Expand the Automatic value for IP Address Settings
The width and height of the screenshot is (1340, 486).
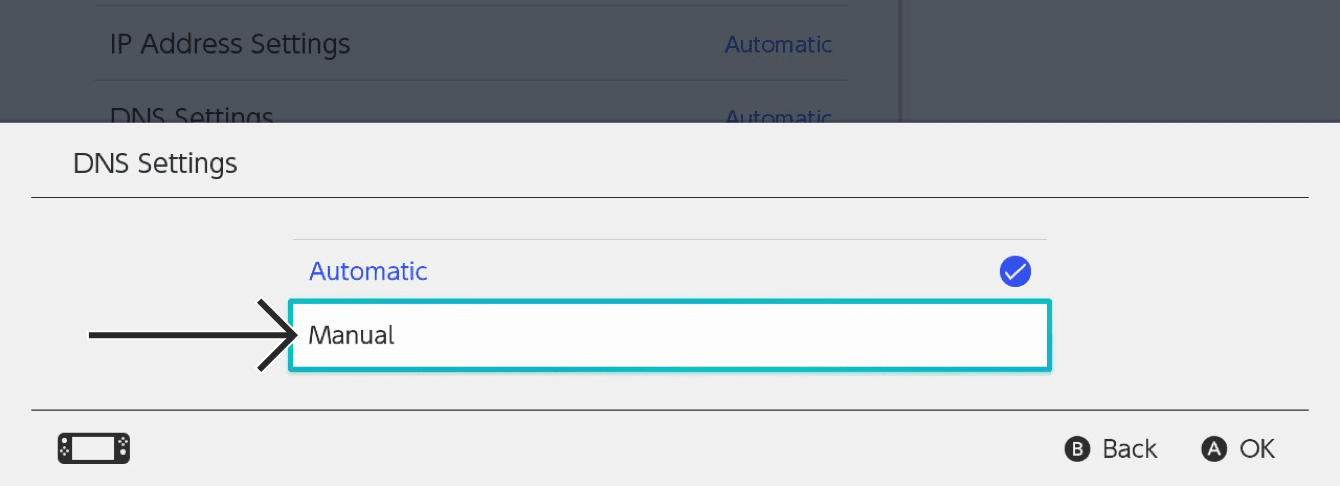pyautogui.click(x=778, y=44)
